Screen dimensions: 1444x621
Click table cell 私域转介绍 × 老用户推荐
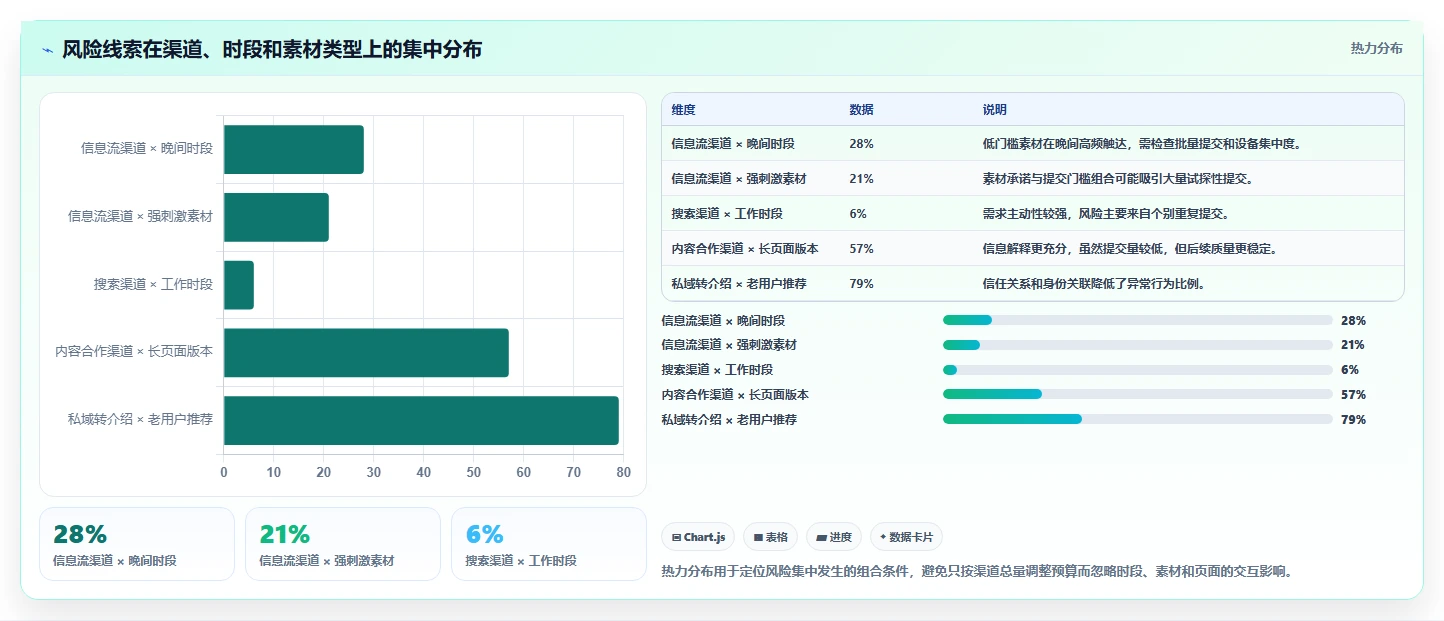[x=739, y=284]
